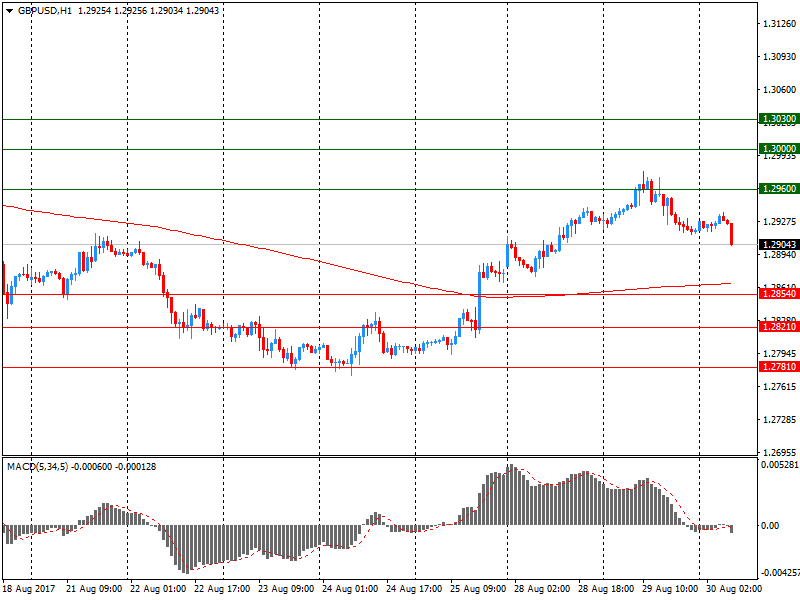Click the MACD values -0.000600 -0.000128
This screenshot has width=800, height=600.
(x=114, y=467)
